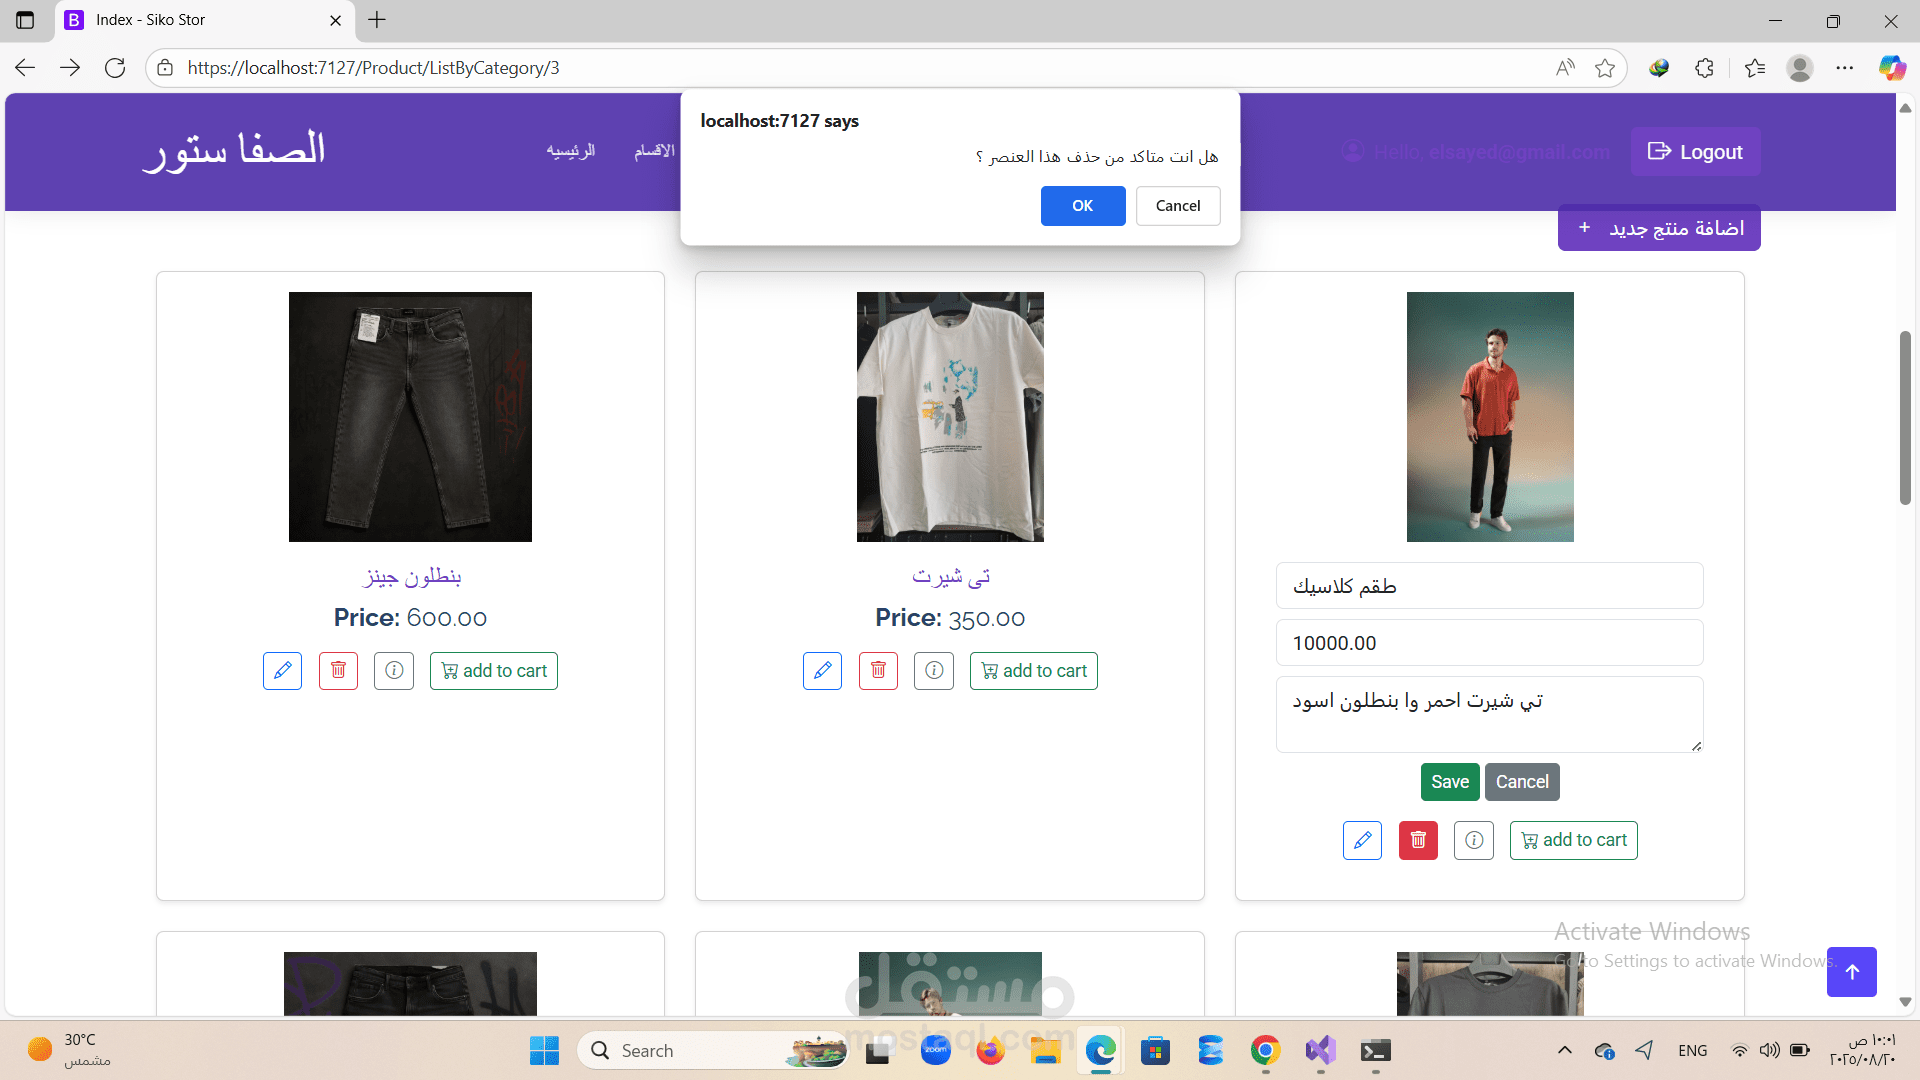
Task: Click the filled red trash icon on طقم كلاسيك card
Action: pos(1418,841)
